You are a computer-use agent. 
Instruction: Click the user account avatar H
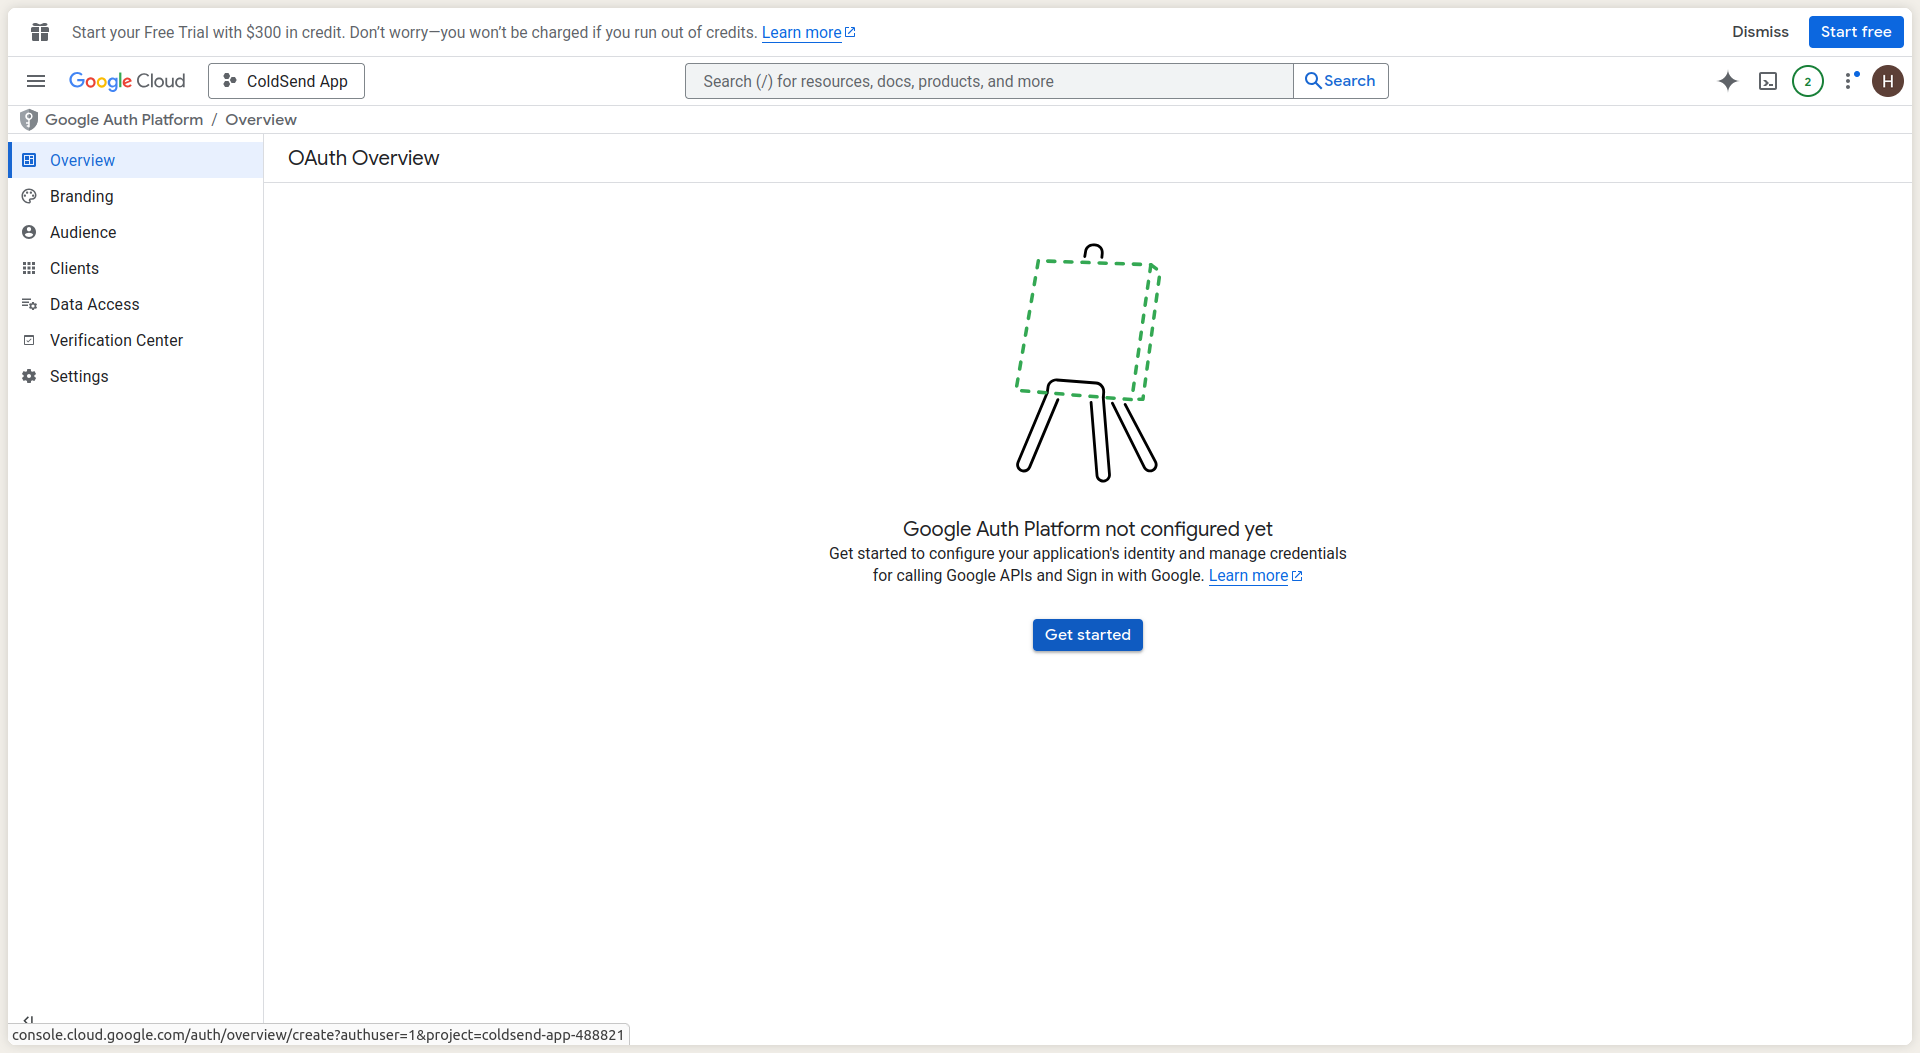[x=1887, y=81]
